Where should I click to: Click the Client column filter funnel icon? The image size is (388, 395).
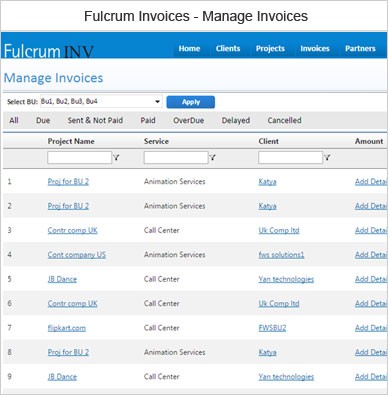point(327,158)
